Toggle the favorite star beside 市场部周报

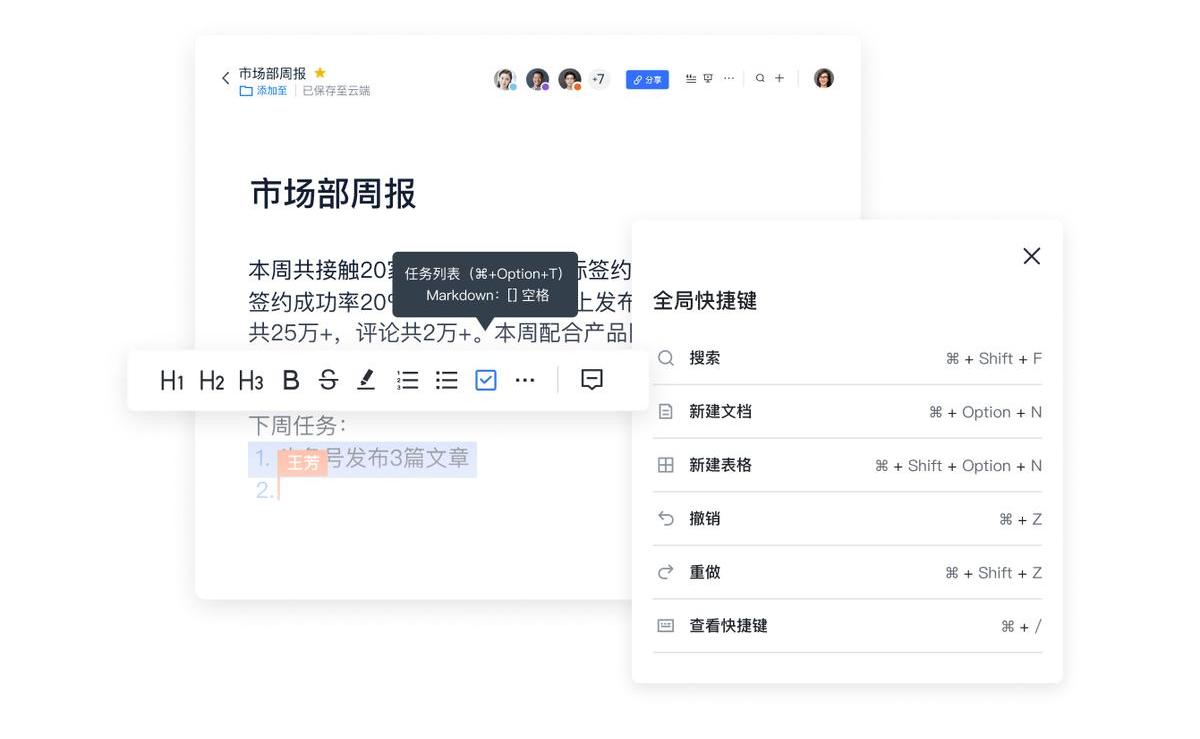pyautogui.click(x=320, y=73)
